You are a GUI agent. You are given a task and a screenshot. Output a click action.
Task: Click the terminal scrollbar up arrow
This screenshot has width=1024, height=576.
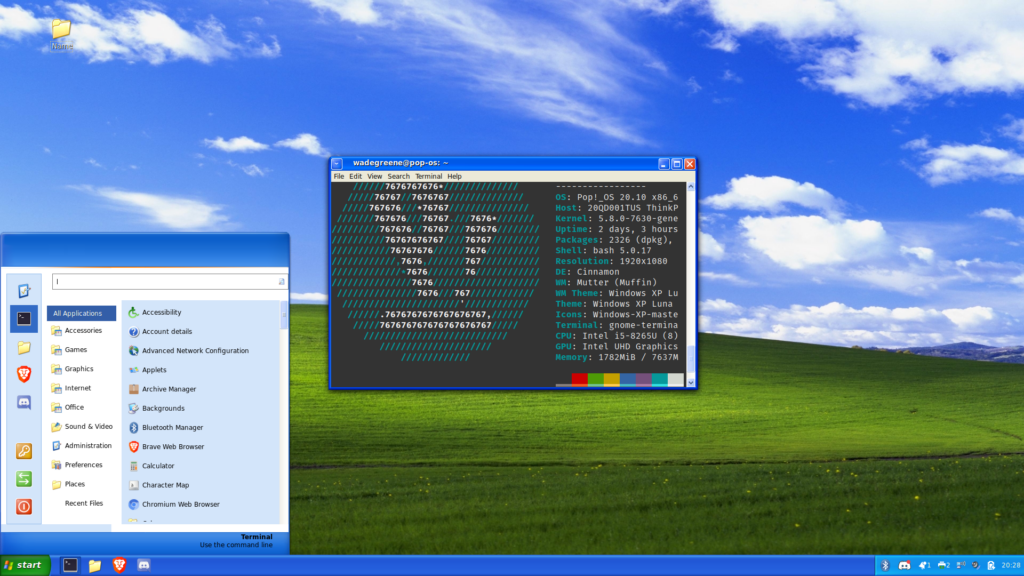point(690,187)
